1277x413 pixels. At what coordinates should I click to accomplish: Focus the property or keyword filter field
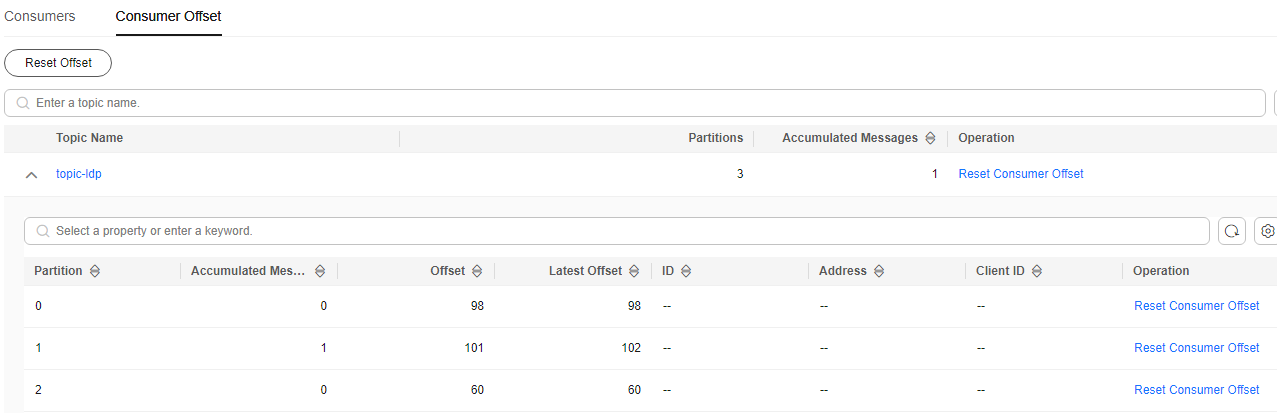617,231
